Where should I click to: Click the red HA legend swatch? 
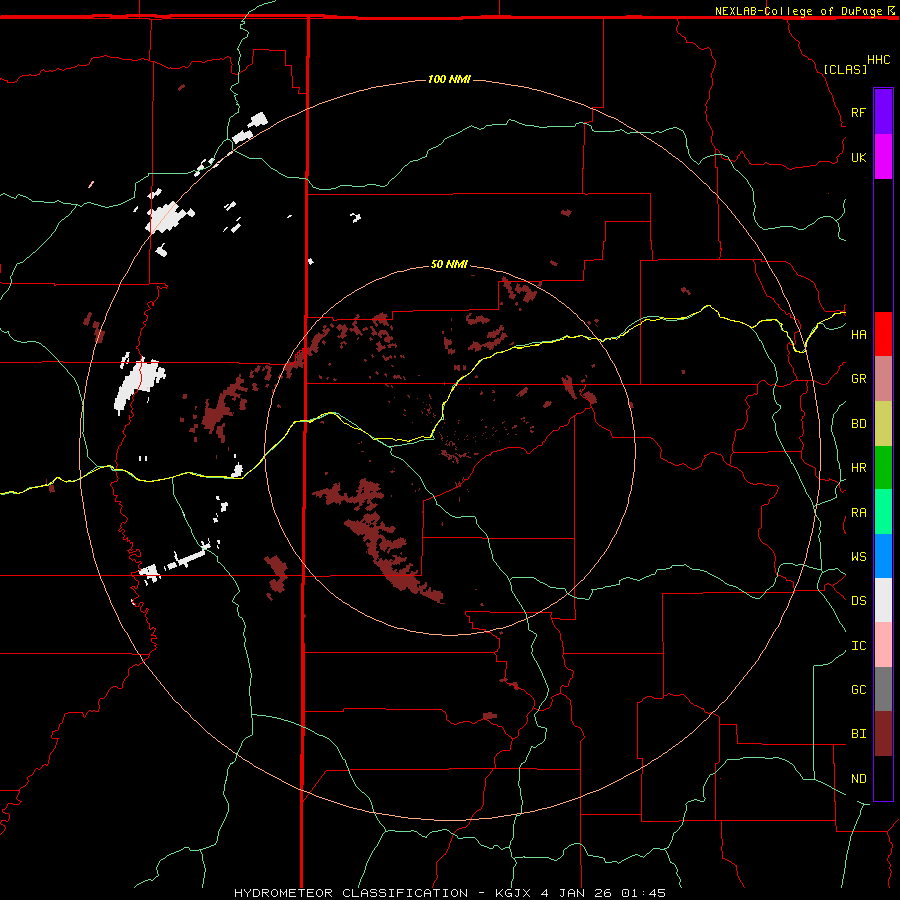pos(883,334)
